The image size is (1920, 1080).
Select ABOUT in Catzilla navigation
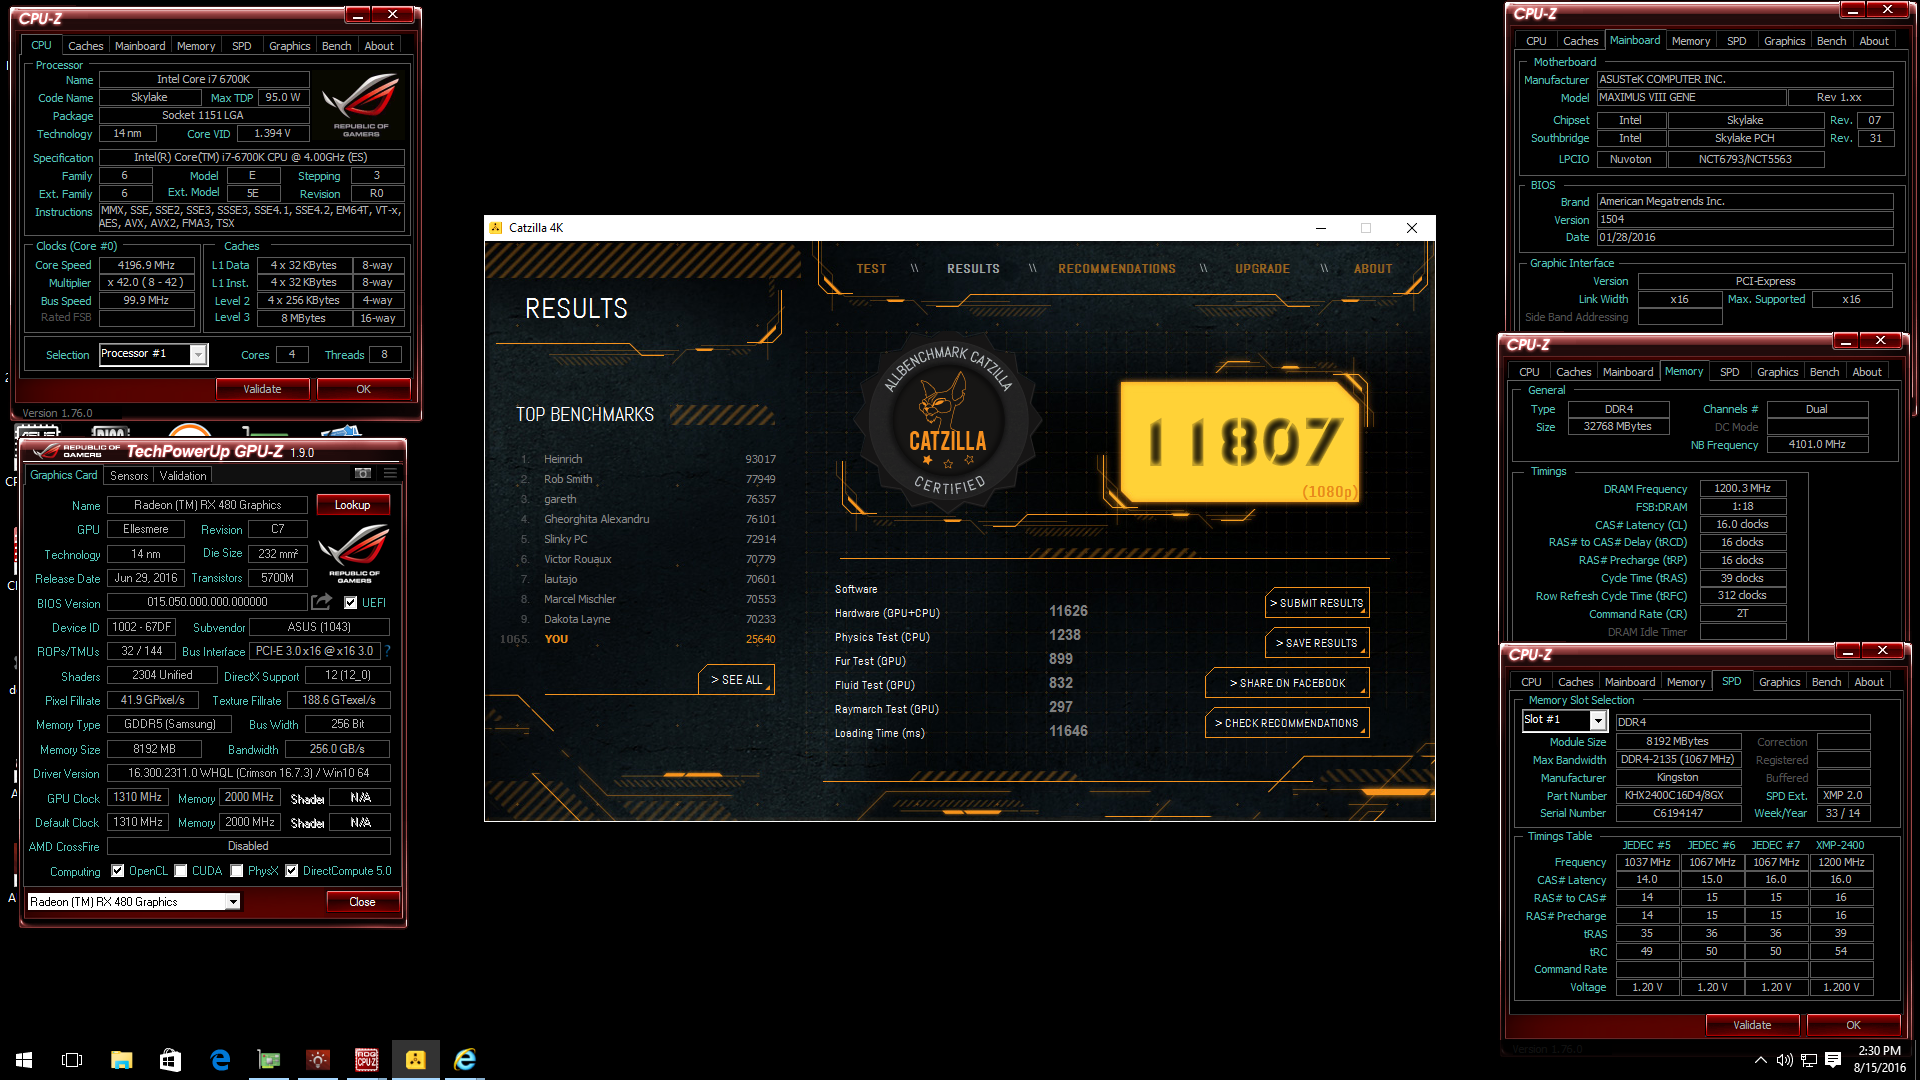(1373, 269)
